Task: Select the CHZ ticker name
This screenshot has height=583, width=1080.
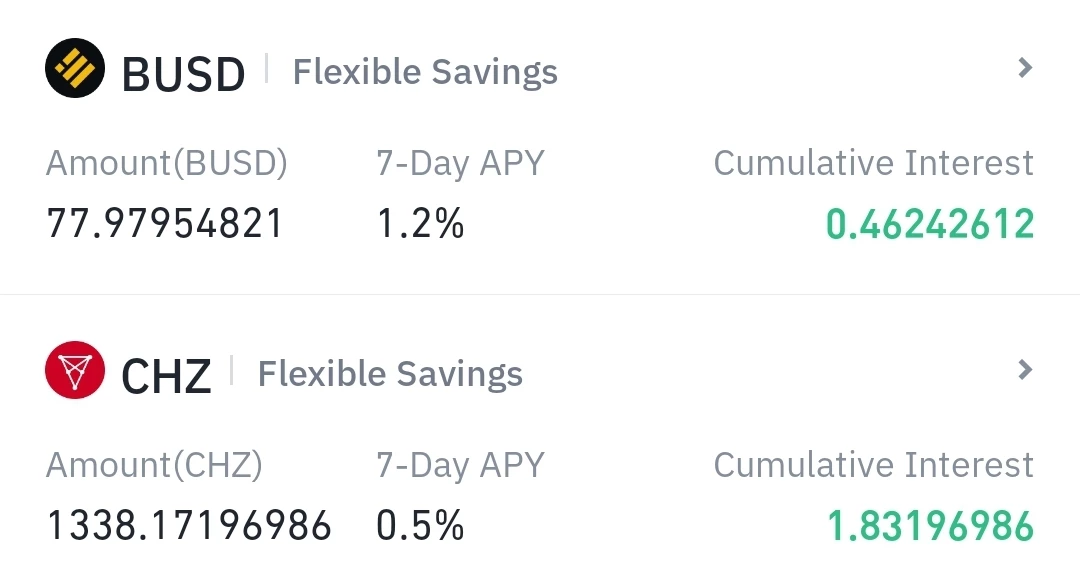Action: pos(166,376)
